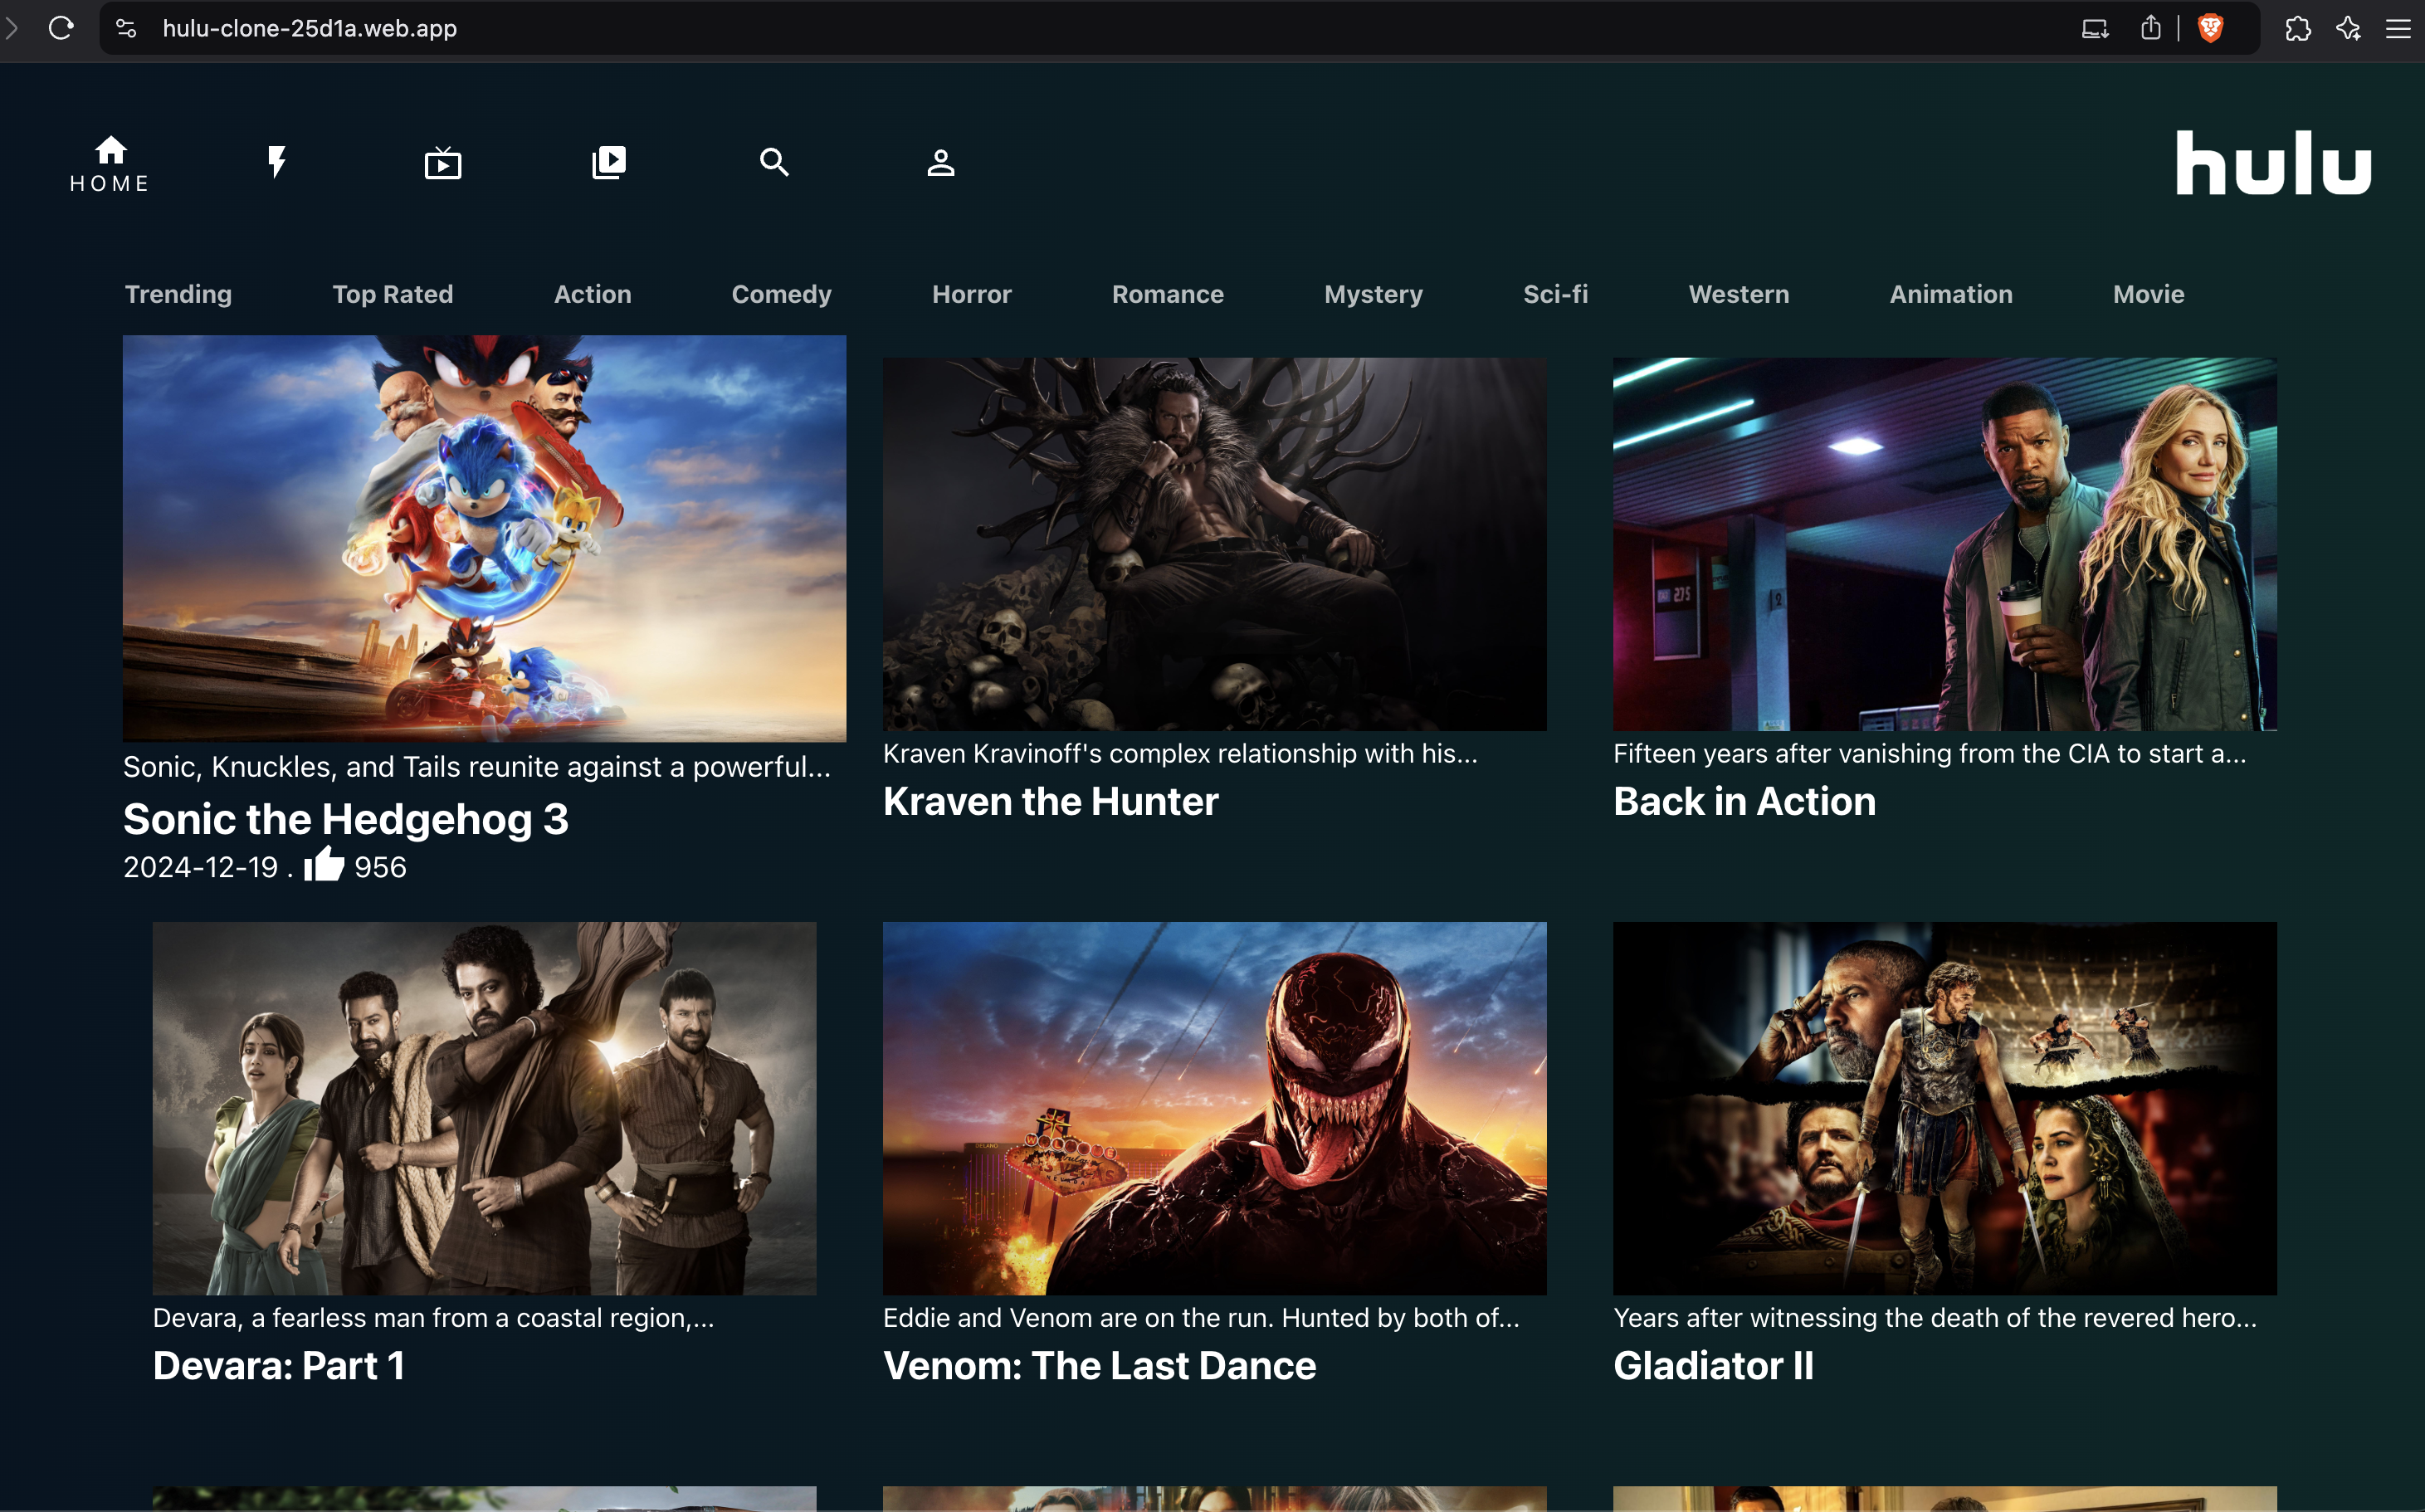Image resolution: width=2425 pixels, height=1512 pixels.
Task: Click the Venom: The Last Dance title
Action: pos(1100,1365)
